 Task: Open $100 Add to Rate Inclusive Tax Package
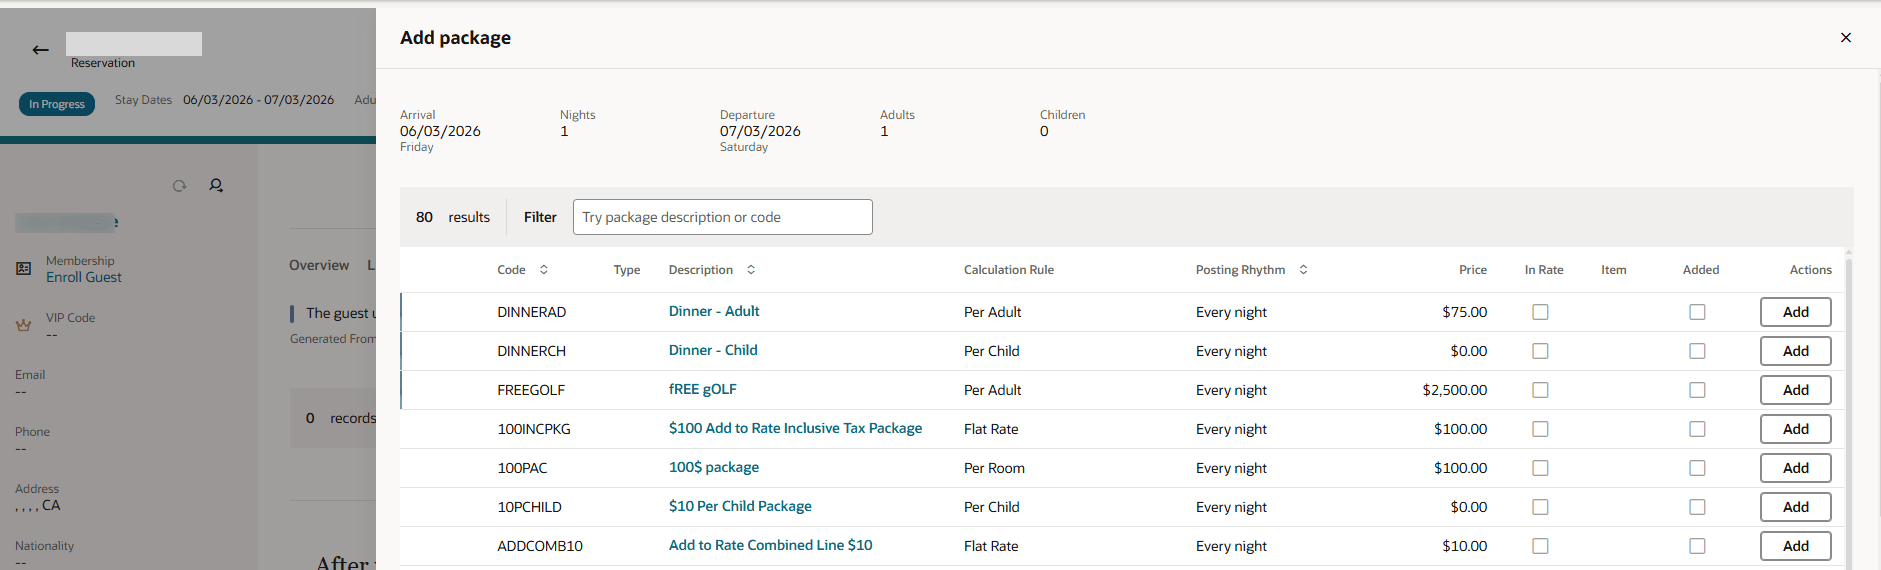click(795, 428)
